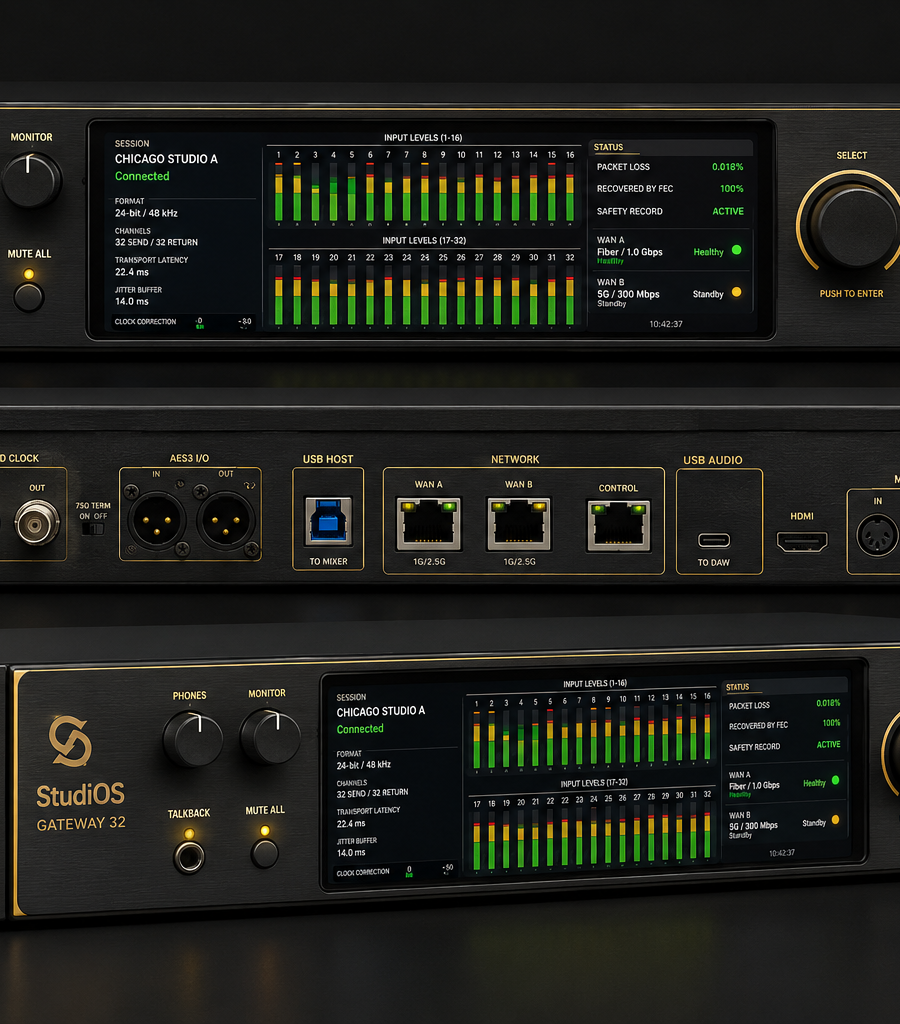The width and height of the screenshot is (900, 1024).
Task: Click '0.018%' packet loss in the SELECT-knob panel display
Action: click(728, 167)
